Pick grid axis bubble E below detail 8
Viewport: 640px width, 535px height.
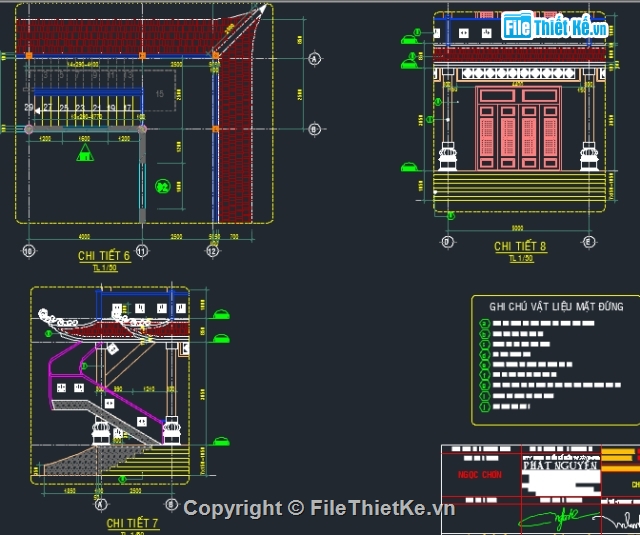[x=588, y=242]
